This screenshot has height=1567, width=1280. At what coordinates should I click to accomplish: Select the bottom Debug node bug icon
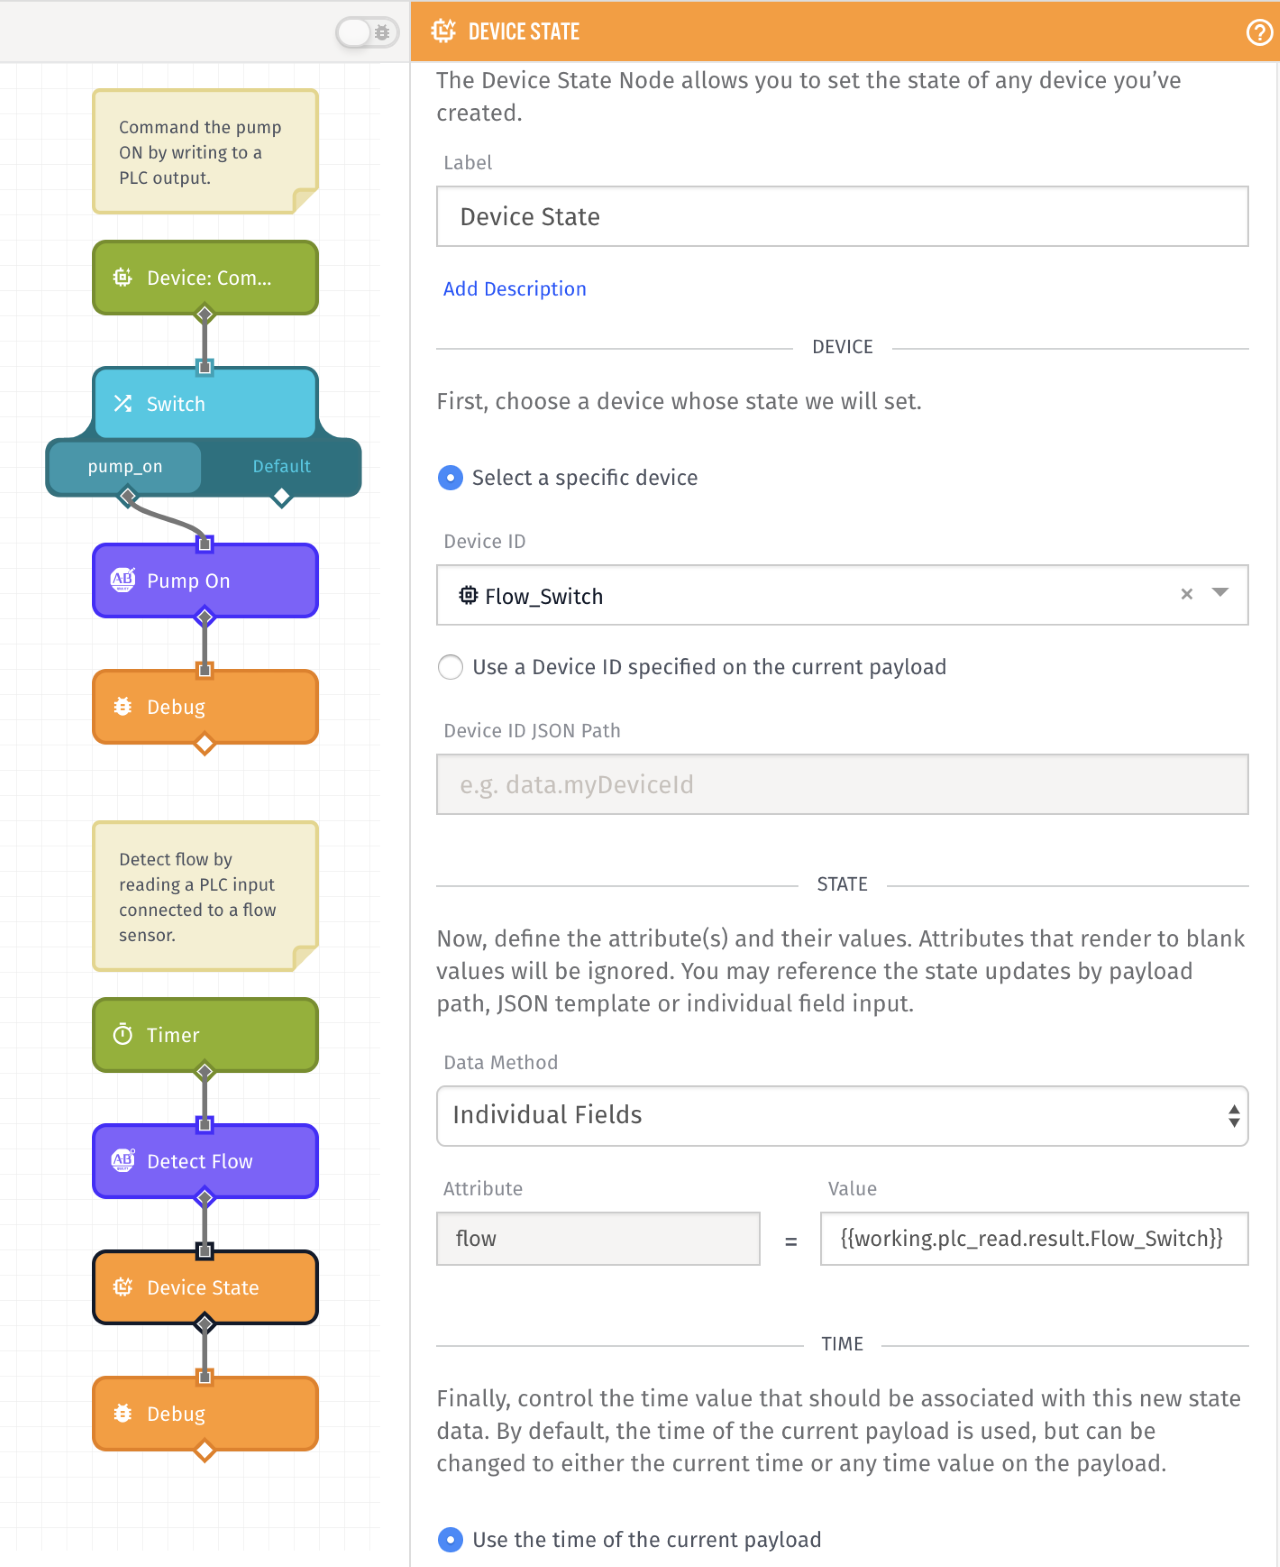[123, 1413]
